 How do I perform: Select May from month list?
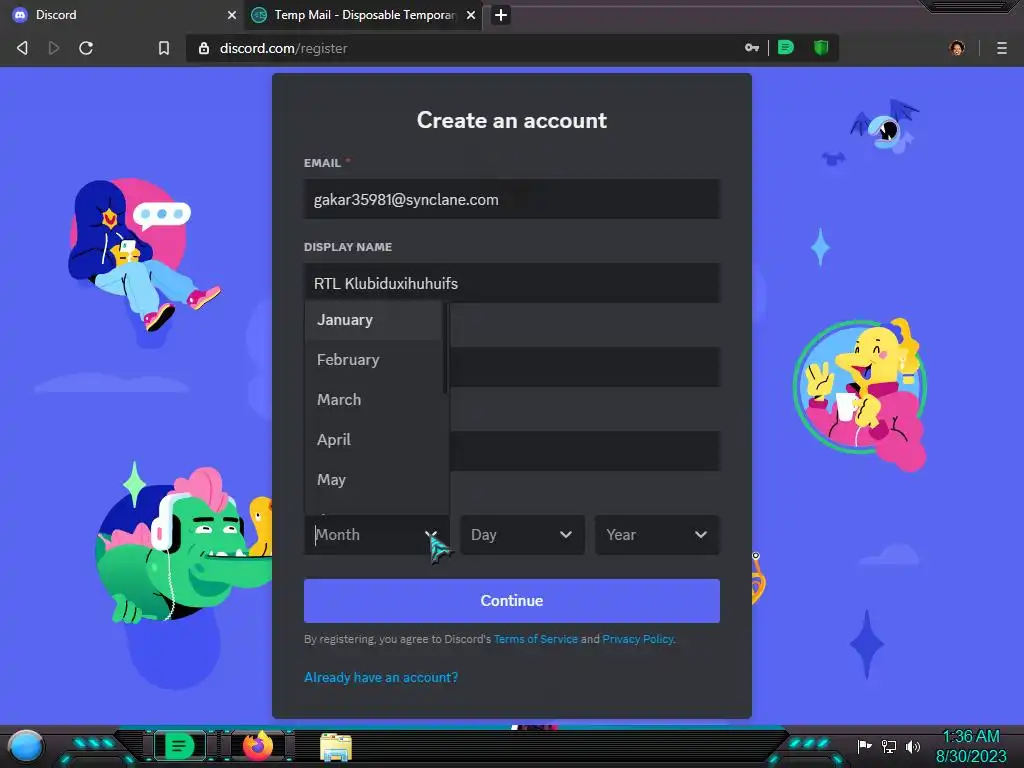click(x=373, y=479)
